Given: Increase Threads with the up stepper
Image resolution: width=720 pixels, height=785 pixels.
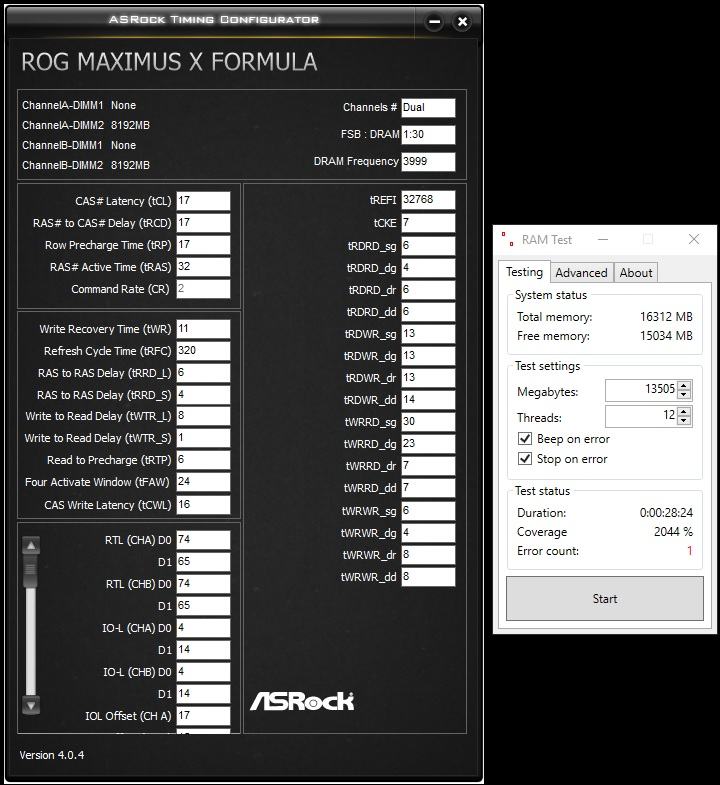Looking at the screenshot, I should click(684, 411).
